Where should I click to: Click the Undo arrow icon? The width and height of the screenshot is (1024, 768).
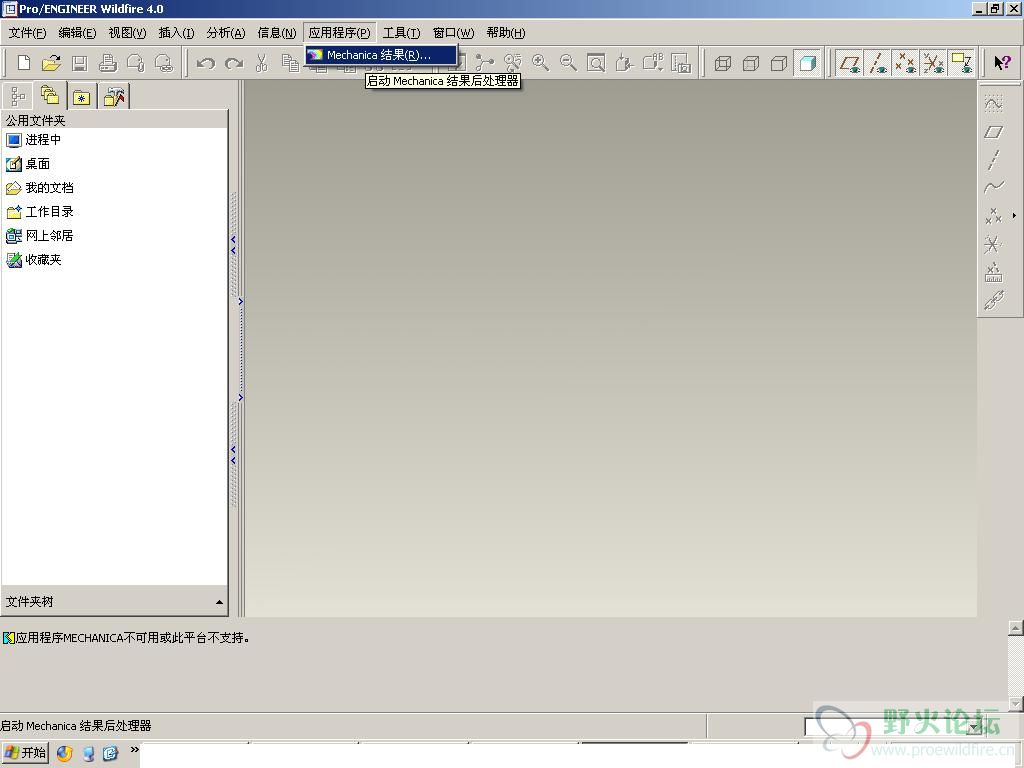tap(206, 63)
